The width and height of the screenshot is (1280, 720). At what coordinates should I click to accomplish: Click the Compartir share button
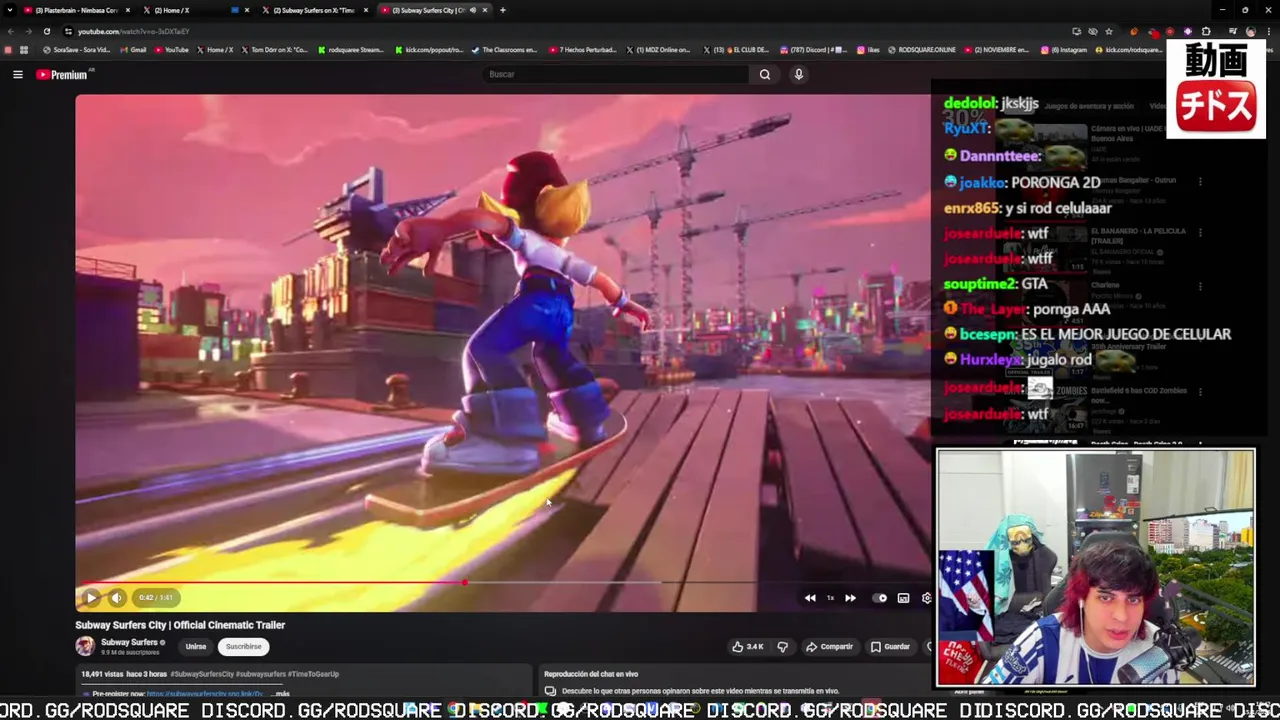tap(830, 647)
